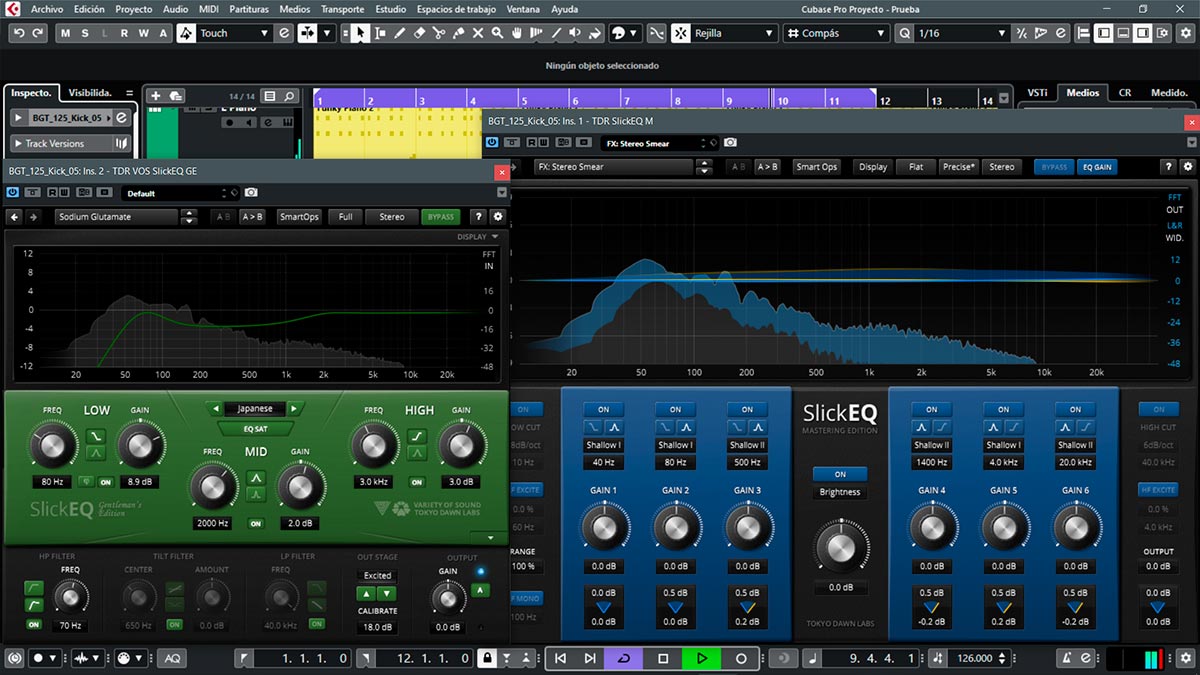Open the Touch automation mode dropdown

pyautogui.click(x=235, y=33)
